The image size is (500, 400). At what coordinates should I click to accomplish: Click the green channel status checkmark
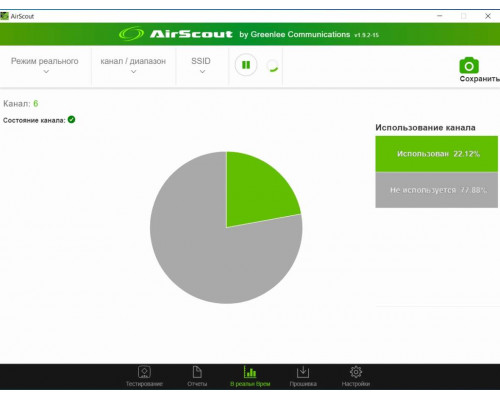71,119
